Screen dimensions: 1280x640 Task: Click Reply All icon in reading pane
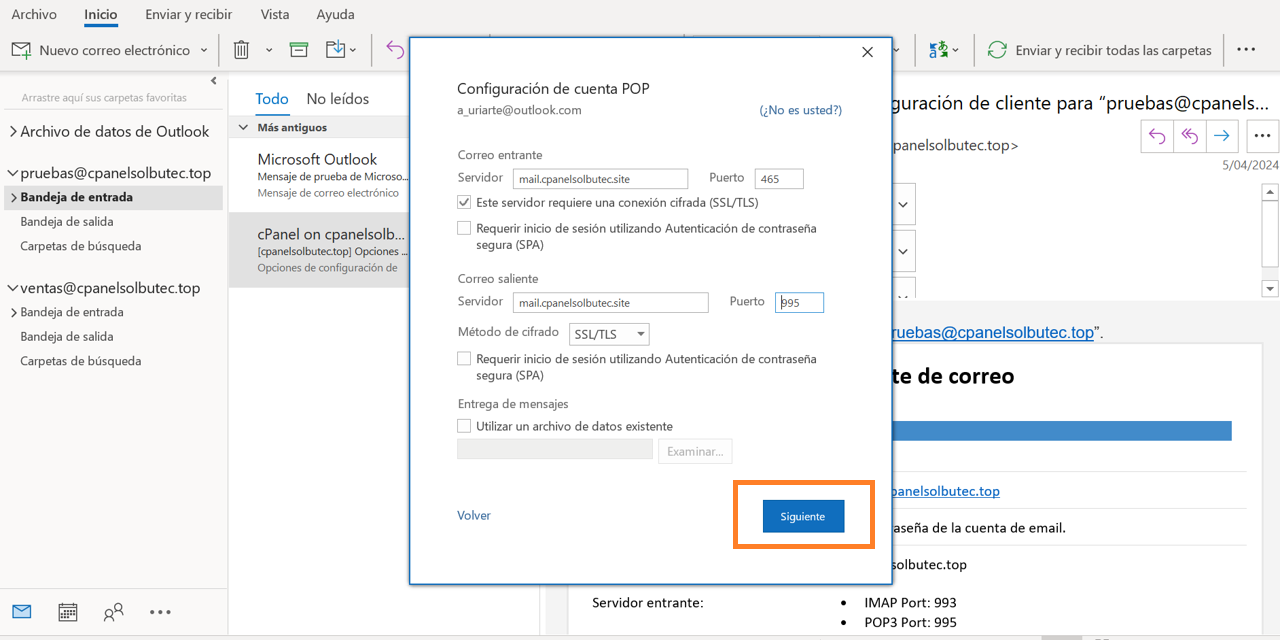tap(1189, 136)
